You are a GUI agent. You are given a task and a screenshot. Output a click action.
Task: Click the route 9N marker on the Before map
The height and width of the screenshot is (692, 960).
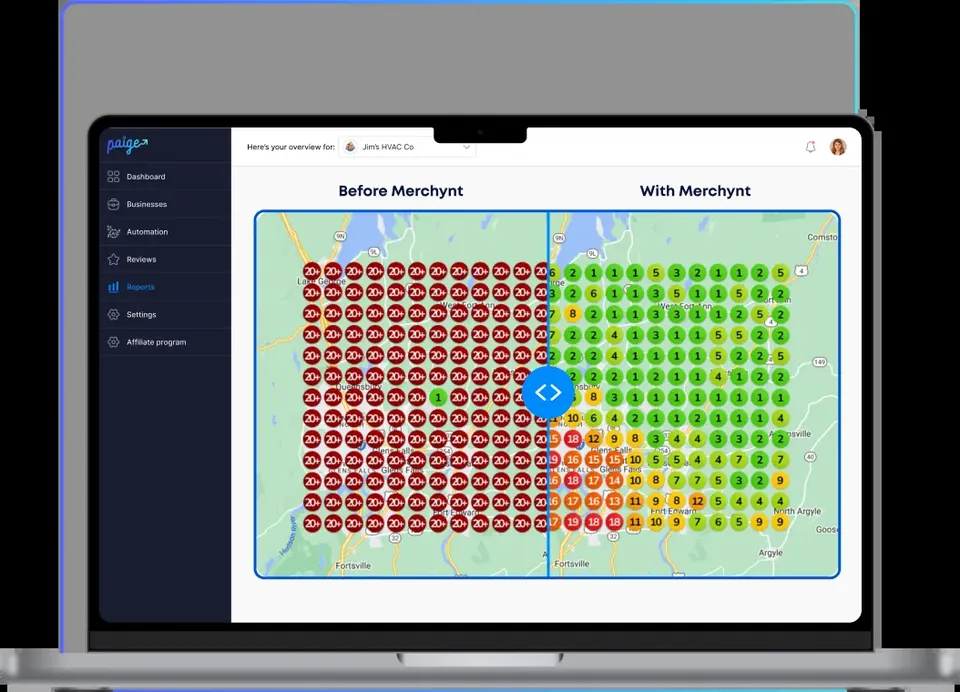[340, 236]
